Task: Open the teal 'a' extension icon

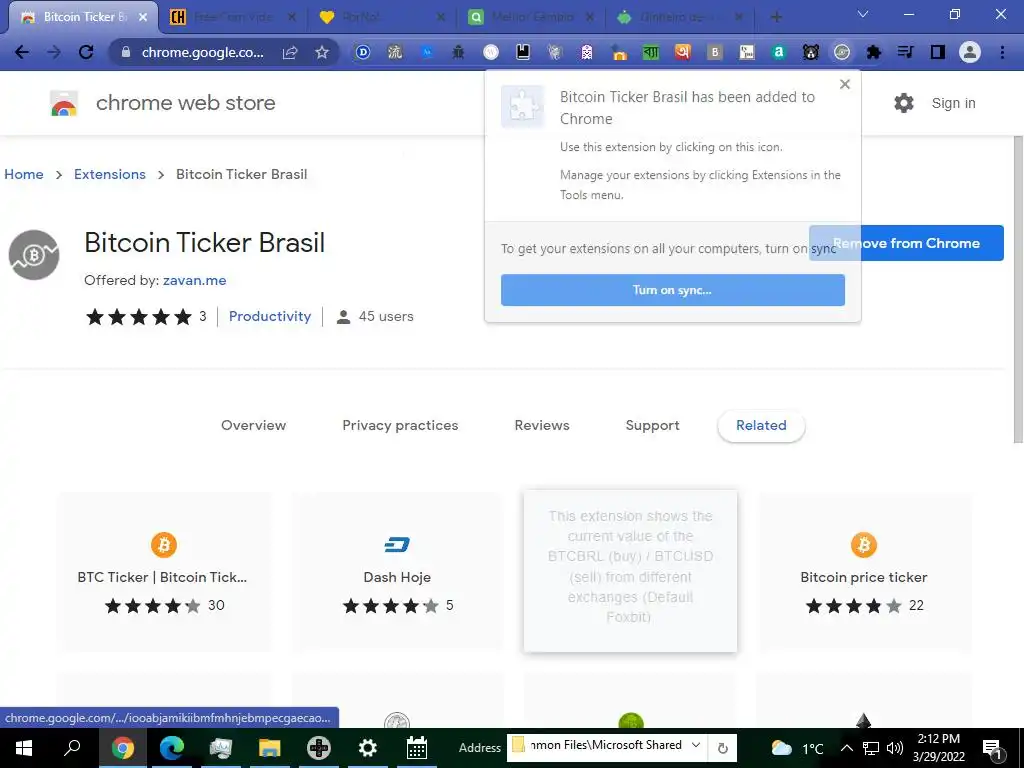Action: tap(778, 52)
